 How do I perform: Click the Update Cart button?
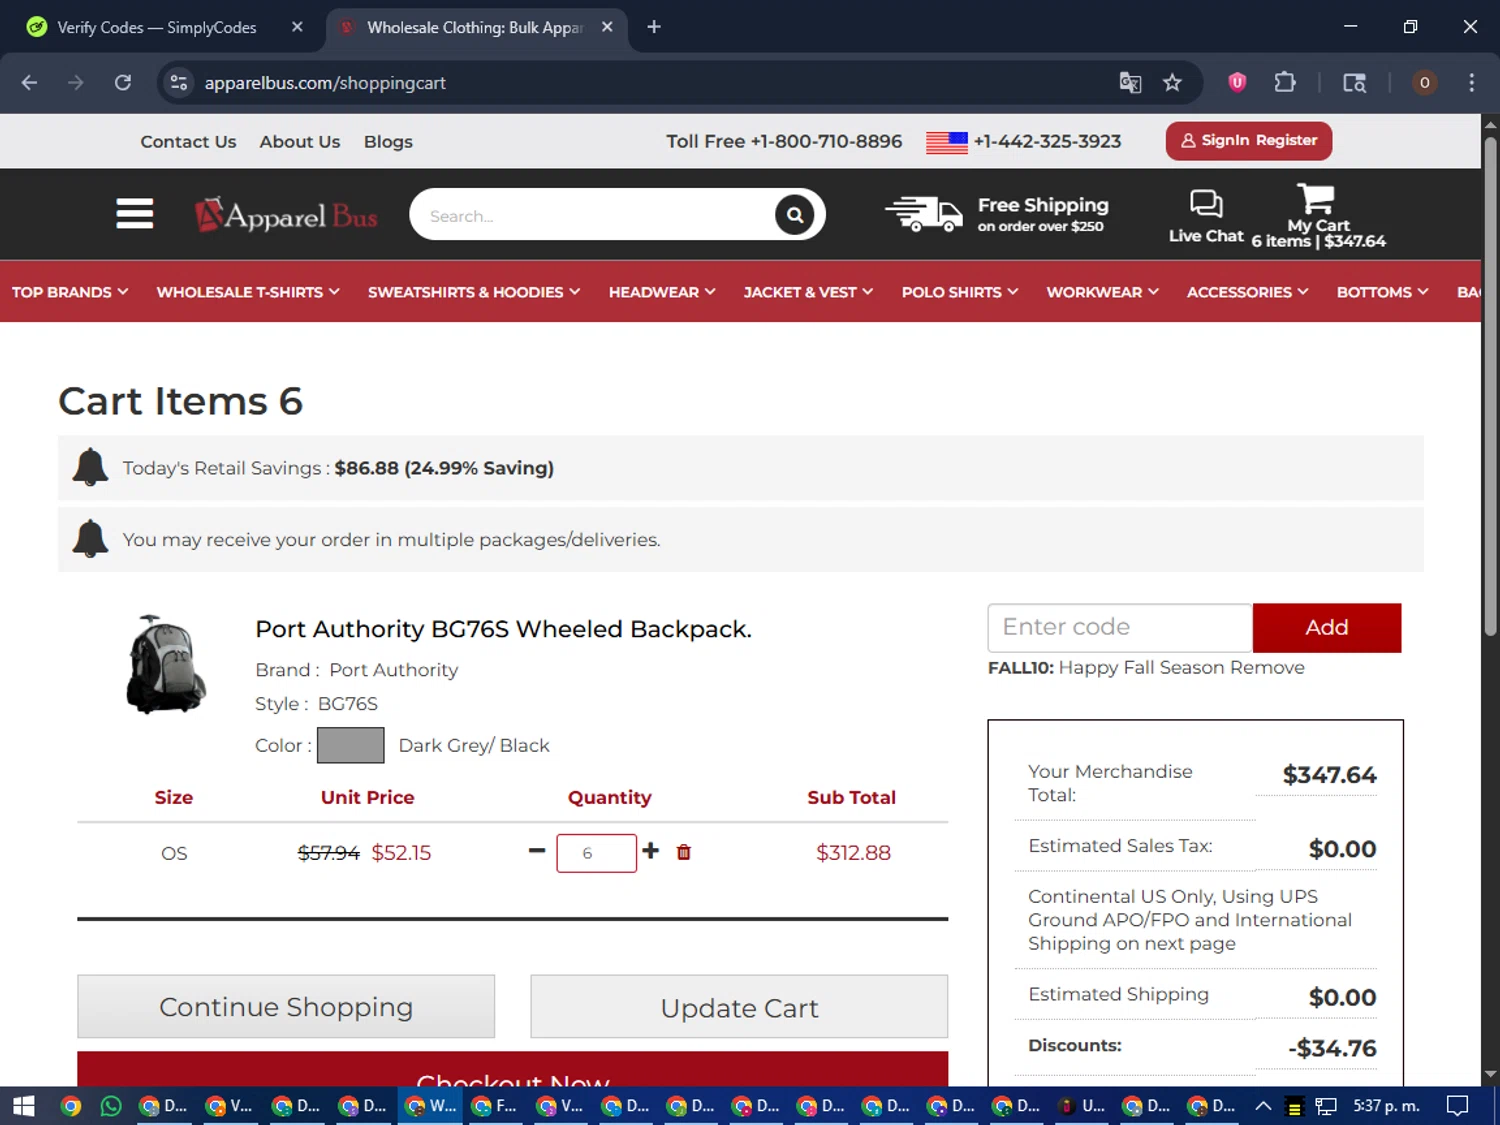point(739,1007)
